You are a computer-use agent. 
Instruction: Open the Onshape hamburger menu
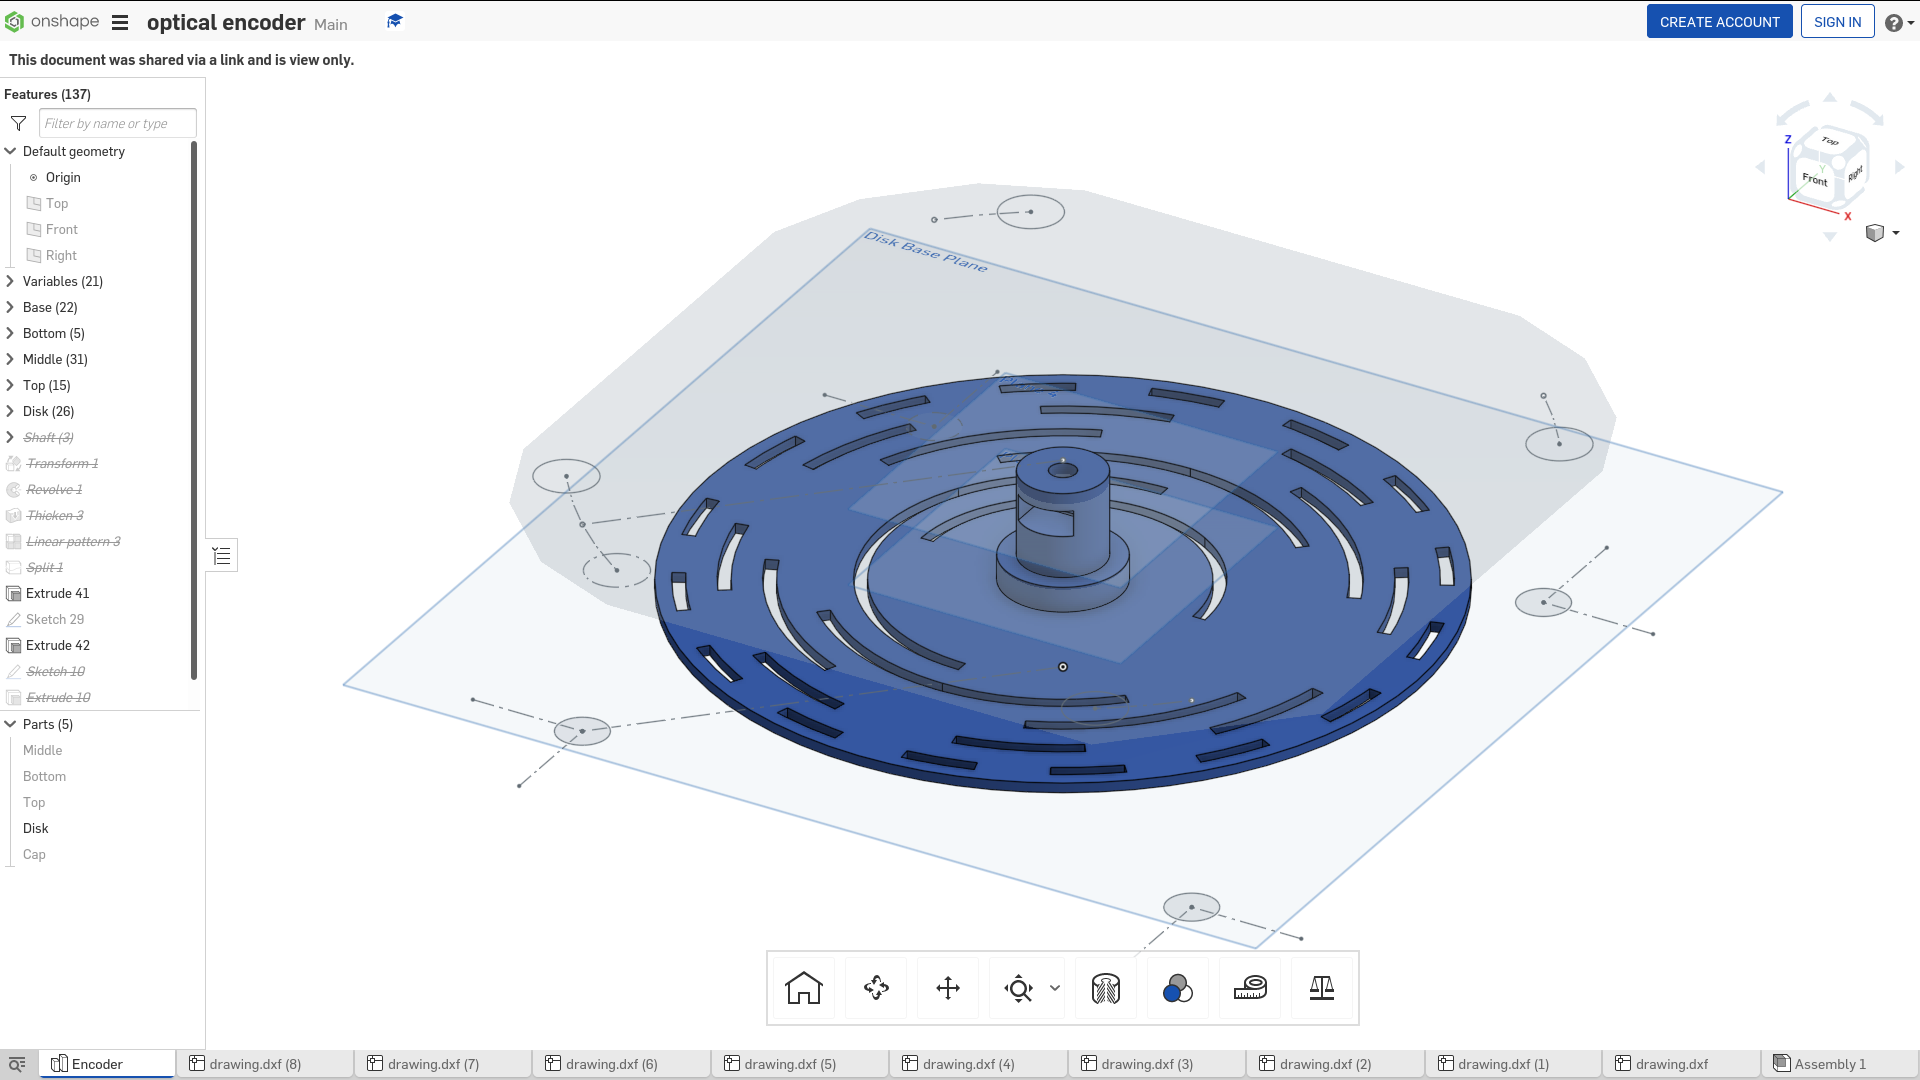(x=120, y=22)
